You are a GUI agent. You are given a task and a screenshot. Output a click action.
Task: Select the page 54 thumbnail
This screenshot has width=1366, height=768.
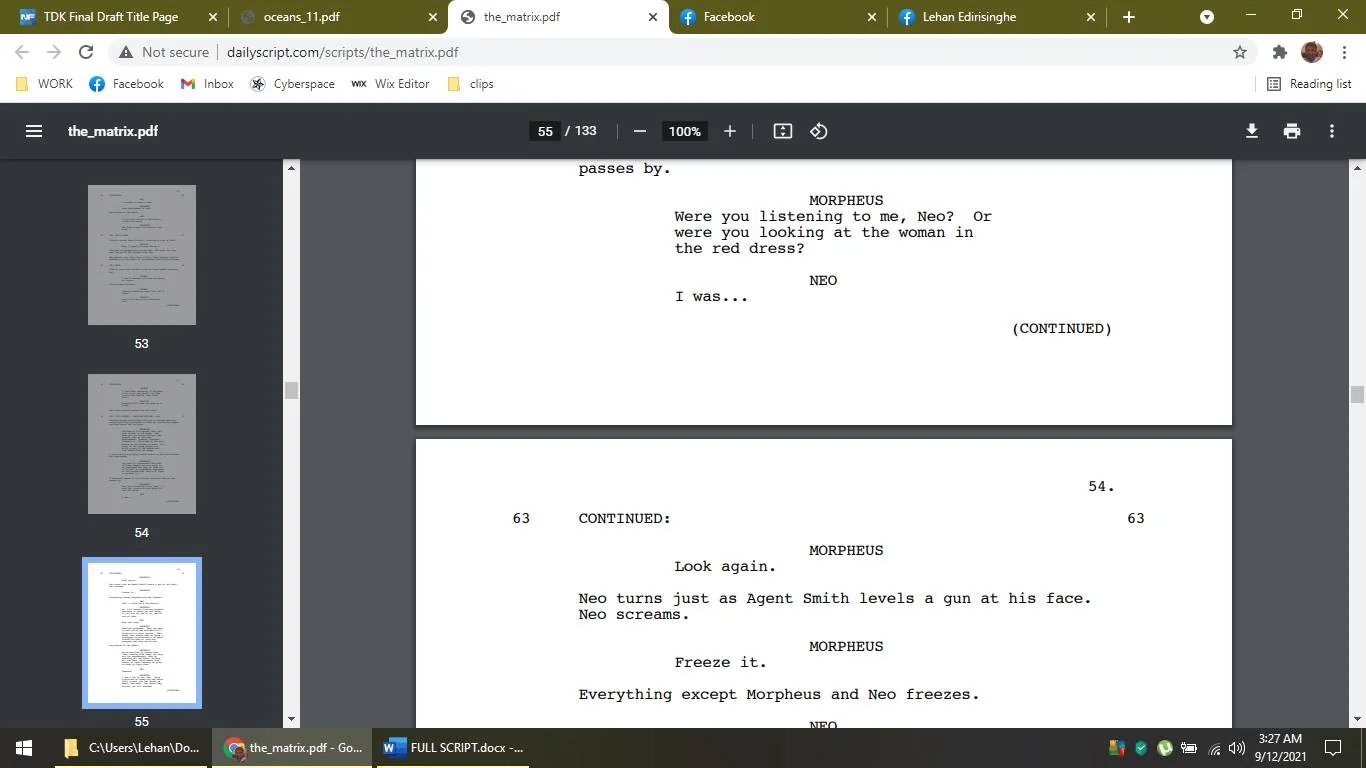coord(142,444)
